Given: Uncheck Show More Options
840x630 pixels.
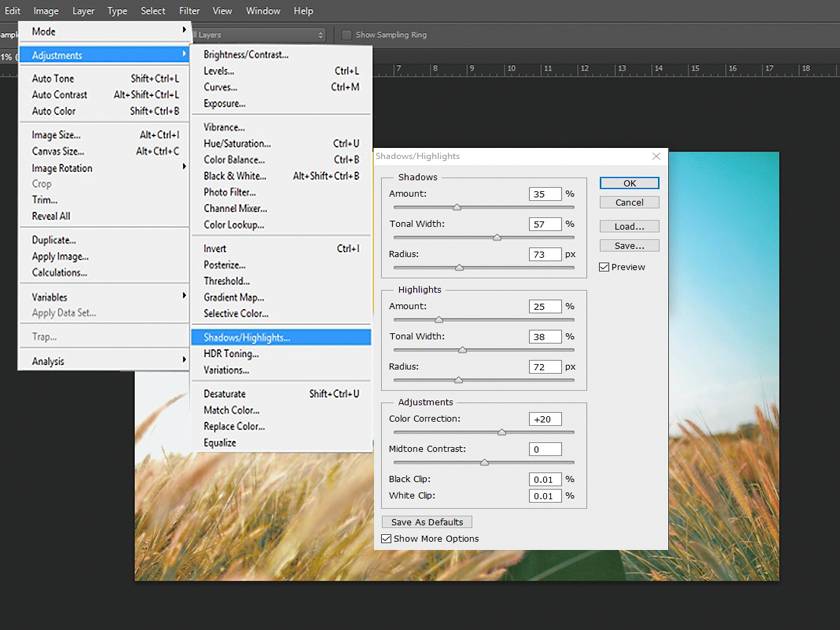Looking at the screenshot, I should click(x=387, y=539).
